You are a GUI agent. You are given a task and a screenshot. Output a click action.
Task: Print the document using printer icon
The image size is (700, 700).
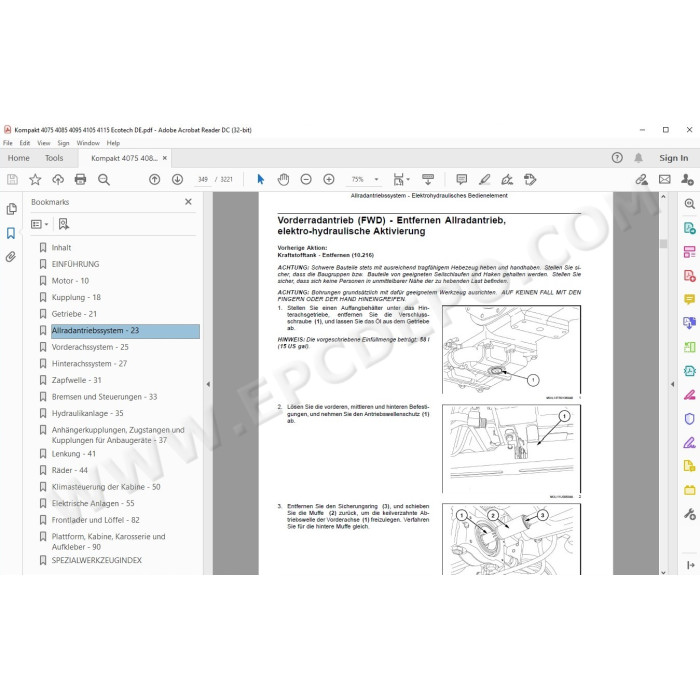point(80,179)
